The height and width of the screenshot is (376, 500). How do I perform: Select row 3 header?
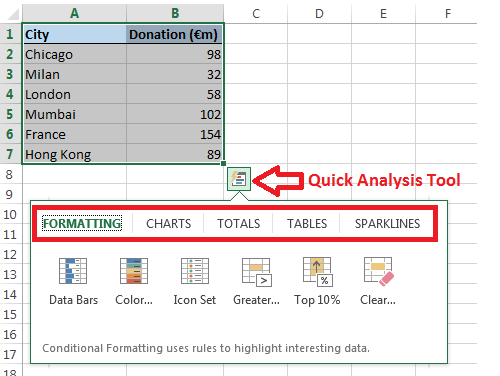coord(10,74)
